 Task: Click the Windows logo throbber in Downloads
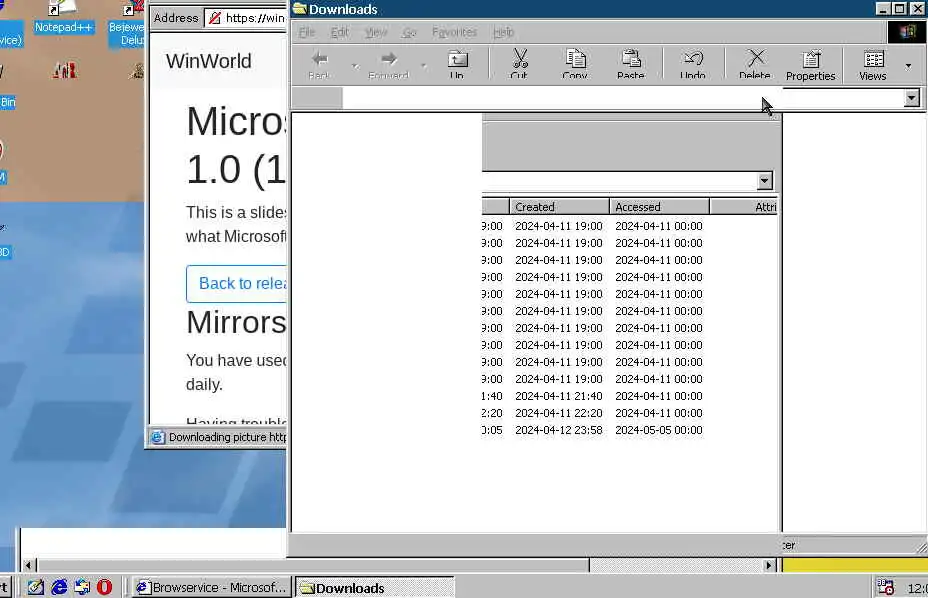point(906,32)
